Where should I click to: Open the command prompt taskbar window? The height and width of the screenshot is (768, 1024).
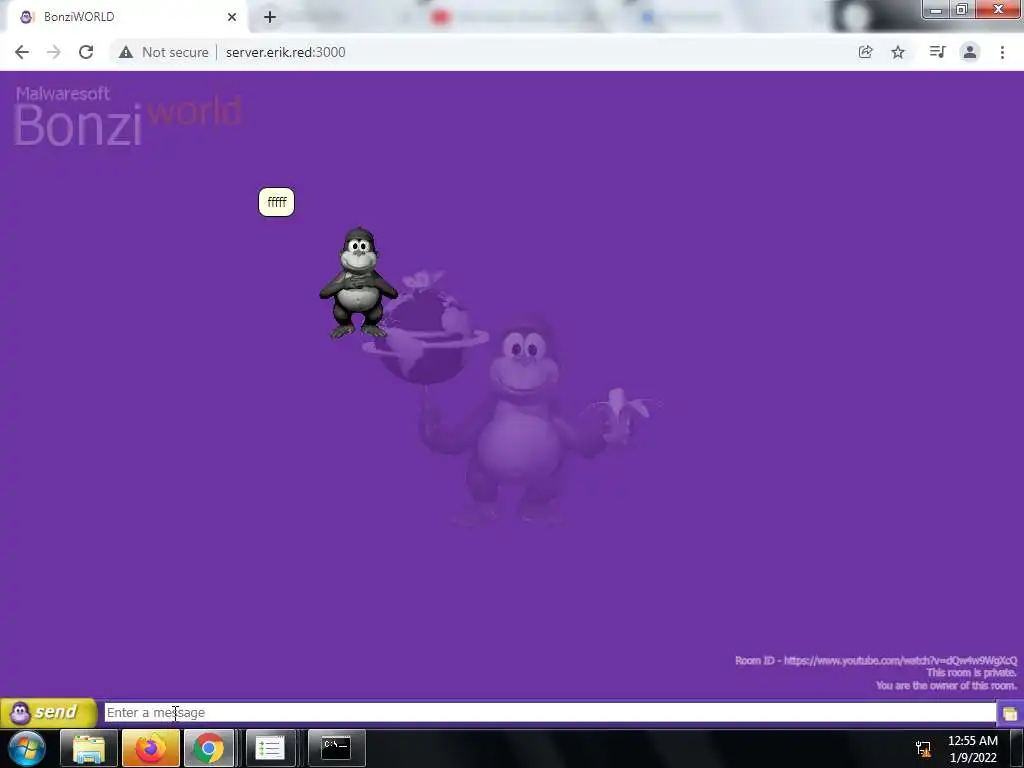point(336,748)
